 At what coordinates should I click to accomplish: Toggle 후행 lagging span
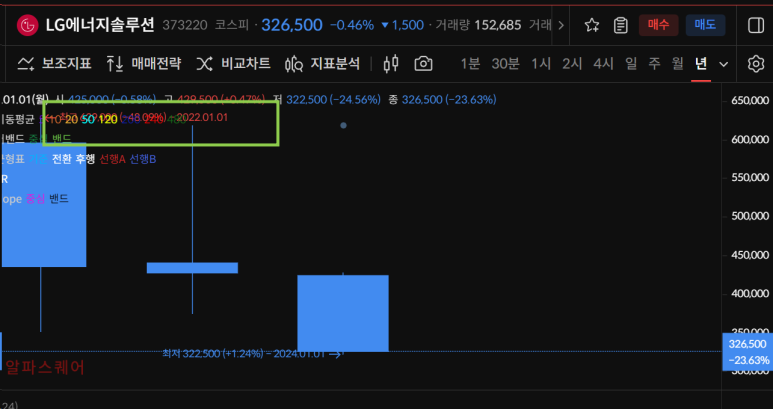(x=85, y=159)
